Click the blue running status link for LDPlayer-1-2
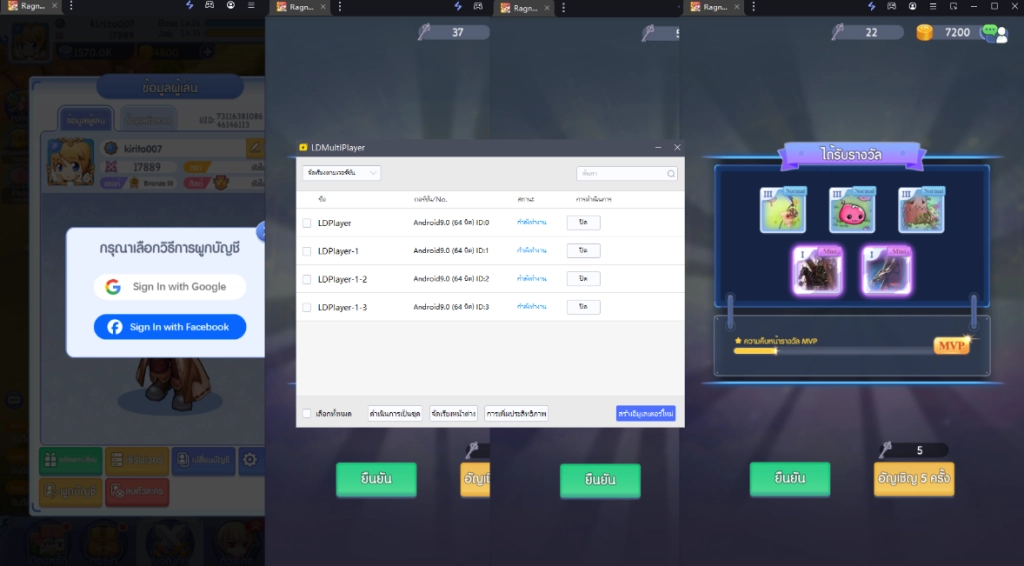 pos(531,279)
